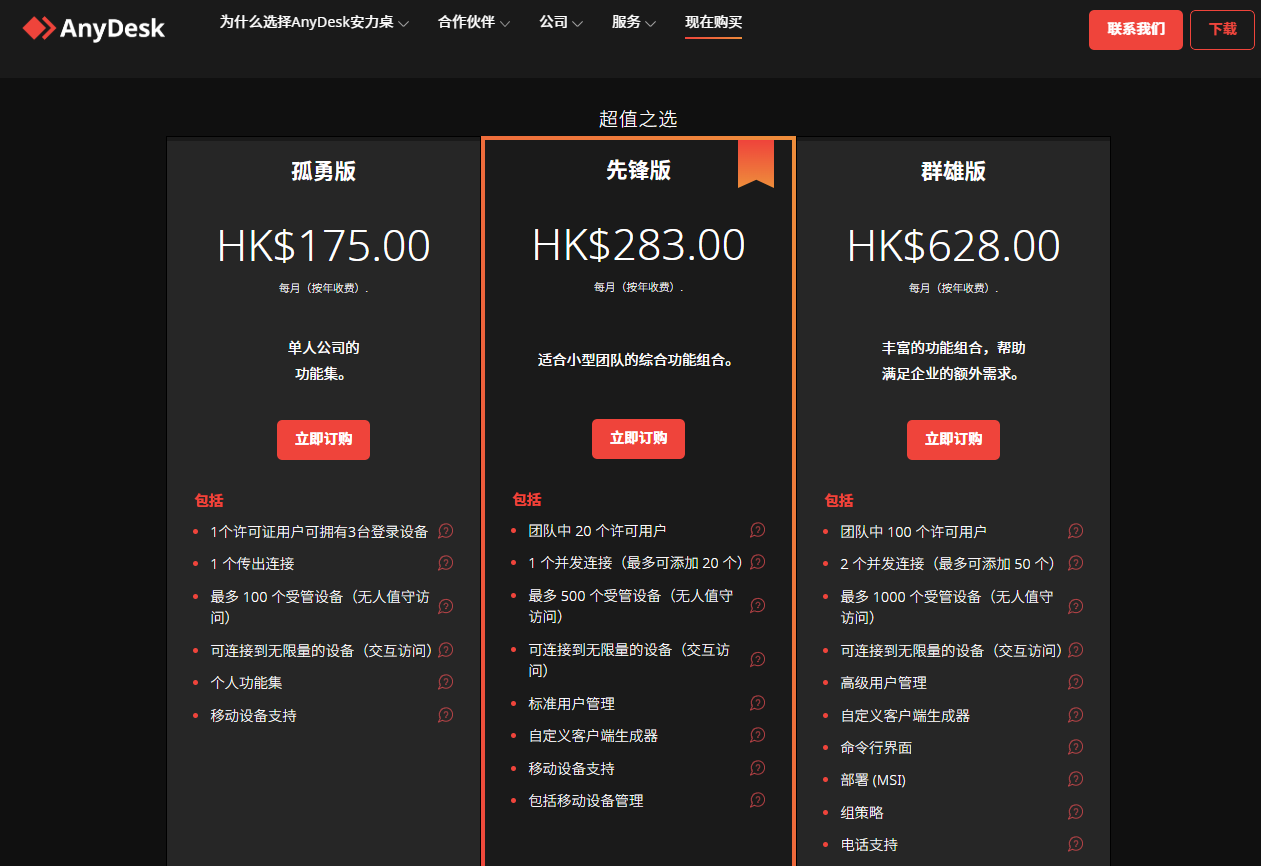This screenshot has width=1261, height=866.
Task: Open info icon beside 1 个传出连接
Action: [x=446, y=563]
